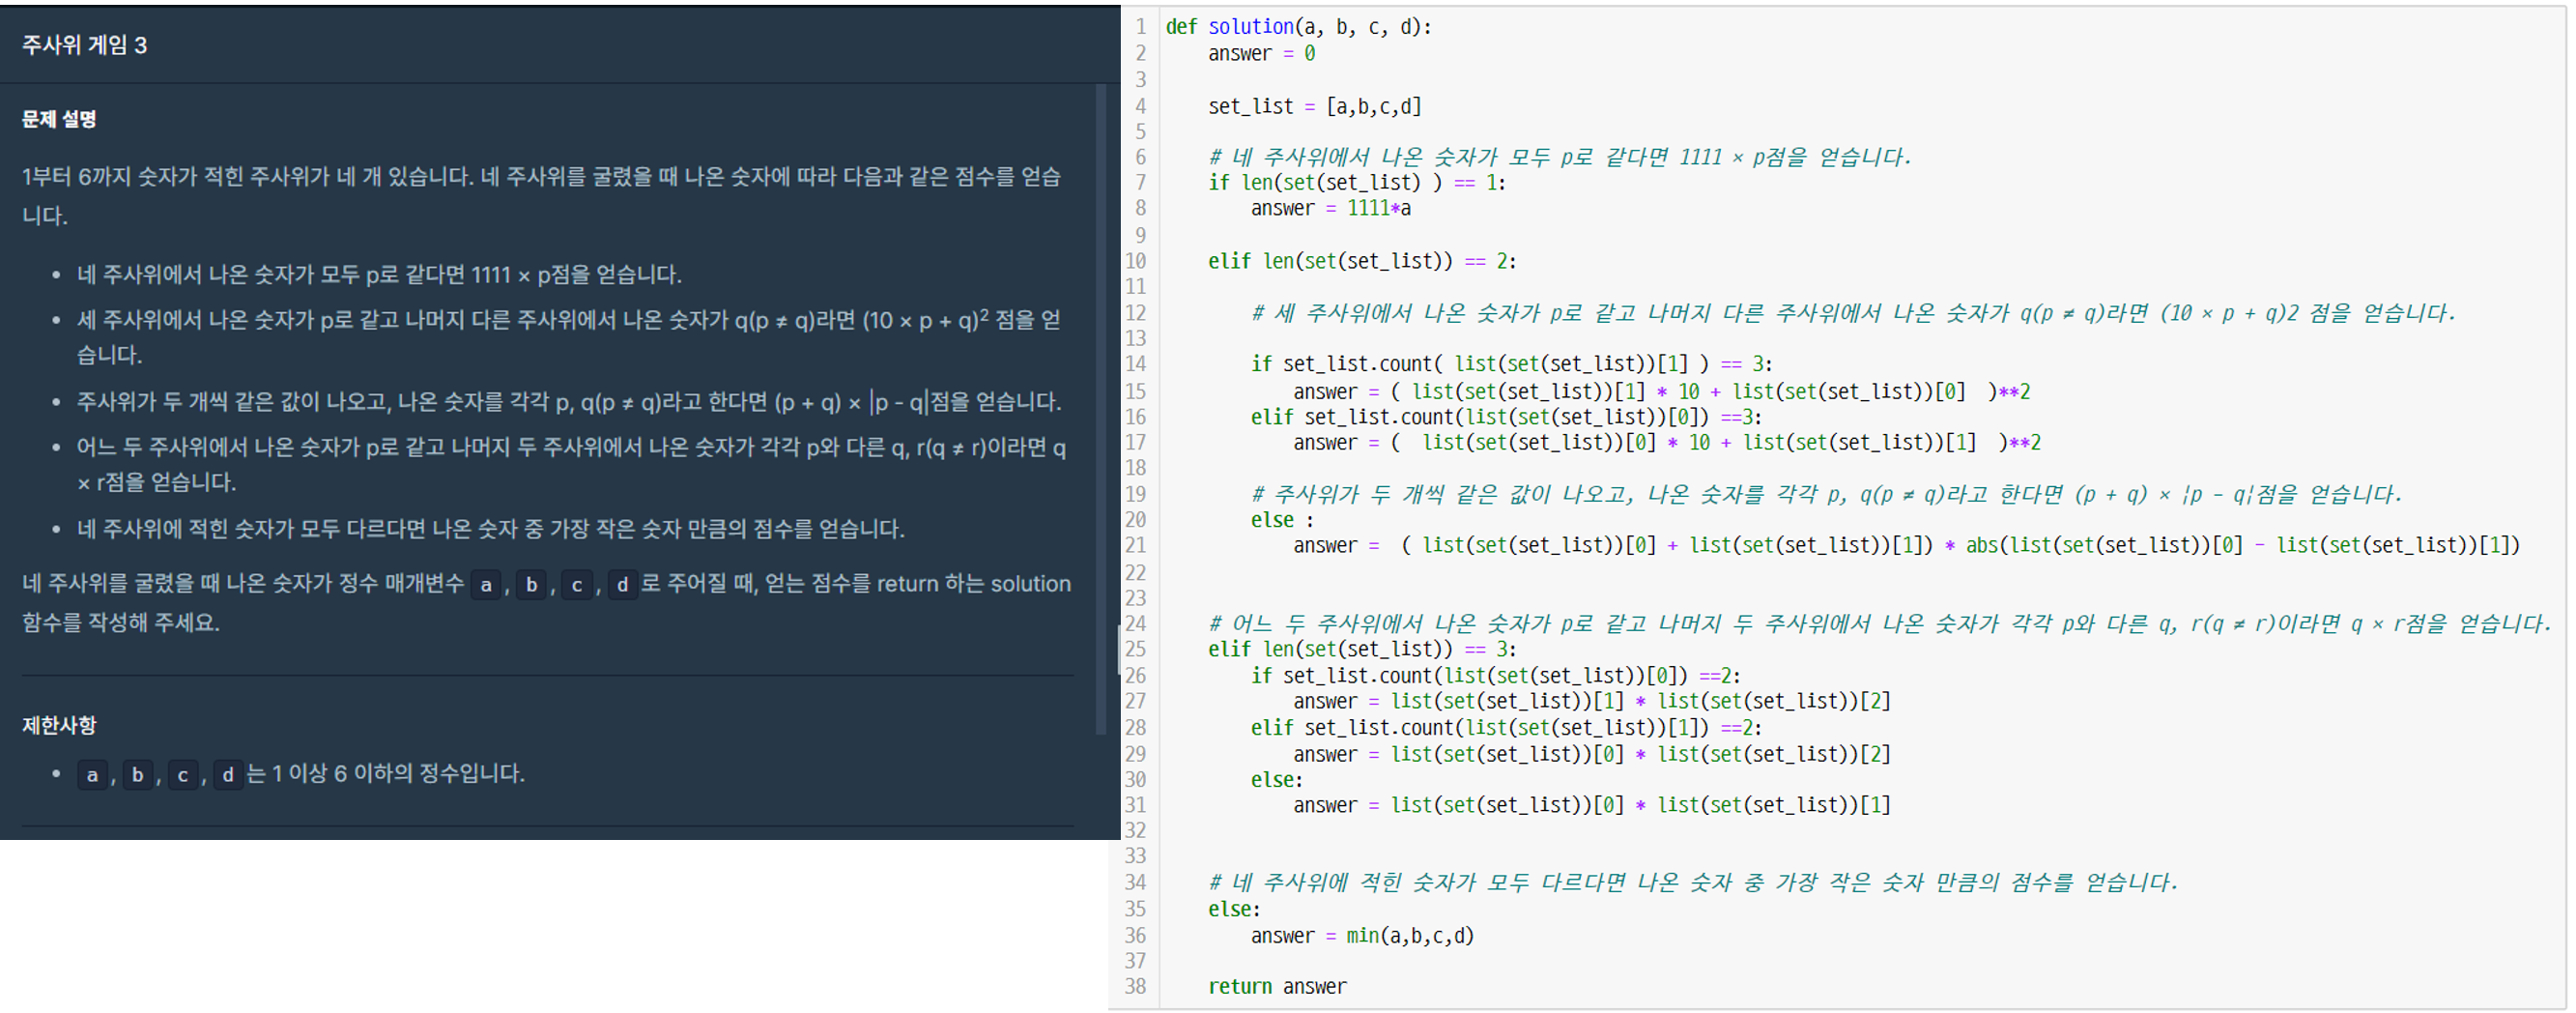The image size is (2576, 1013).
Task: Click the bullet starting '주사위가 두 개씩 같은 값이'
Action: 569,402
